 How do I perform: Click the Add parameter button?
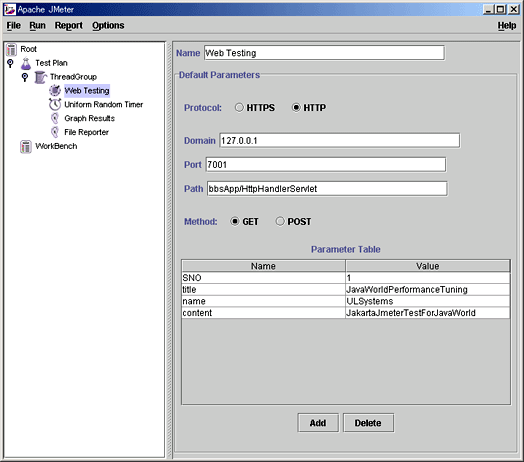pos(318,423)
